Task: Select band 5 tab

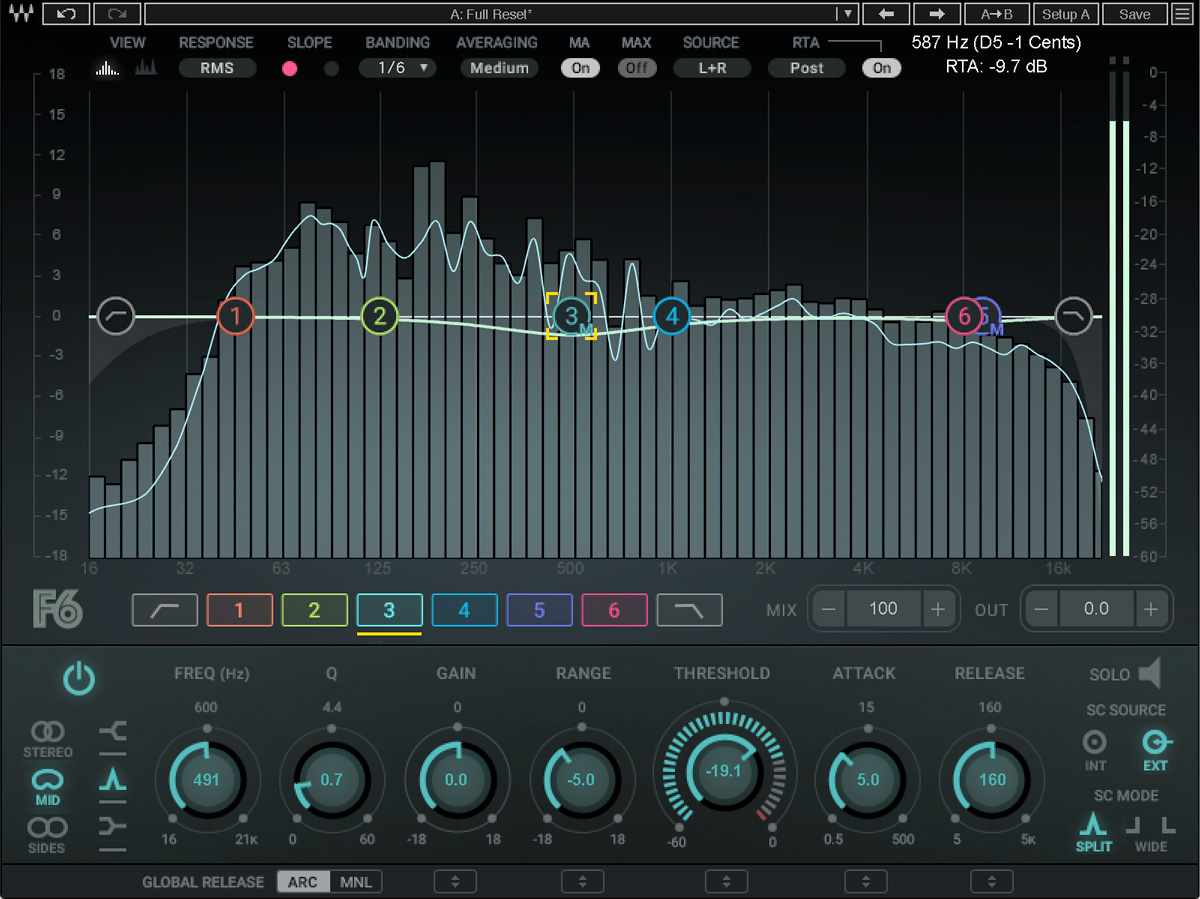Action: coord(540,610)
